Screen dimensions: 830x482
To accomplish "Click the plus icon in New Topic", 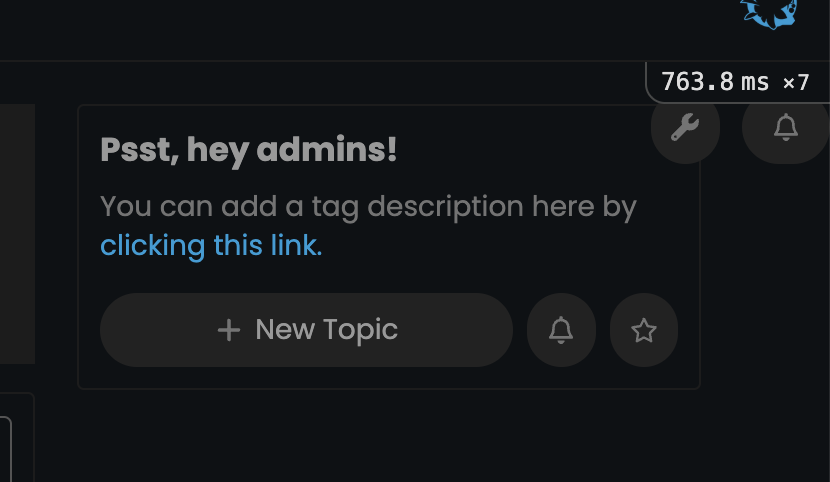I will point(229,330).
